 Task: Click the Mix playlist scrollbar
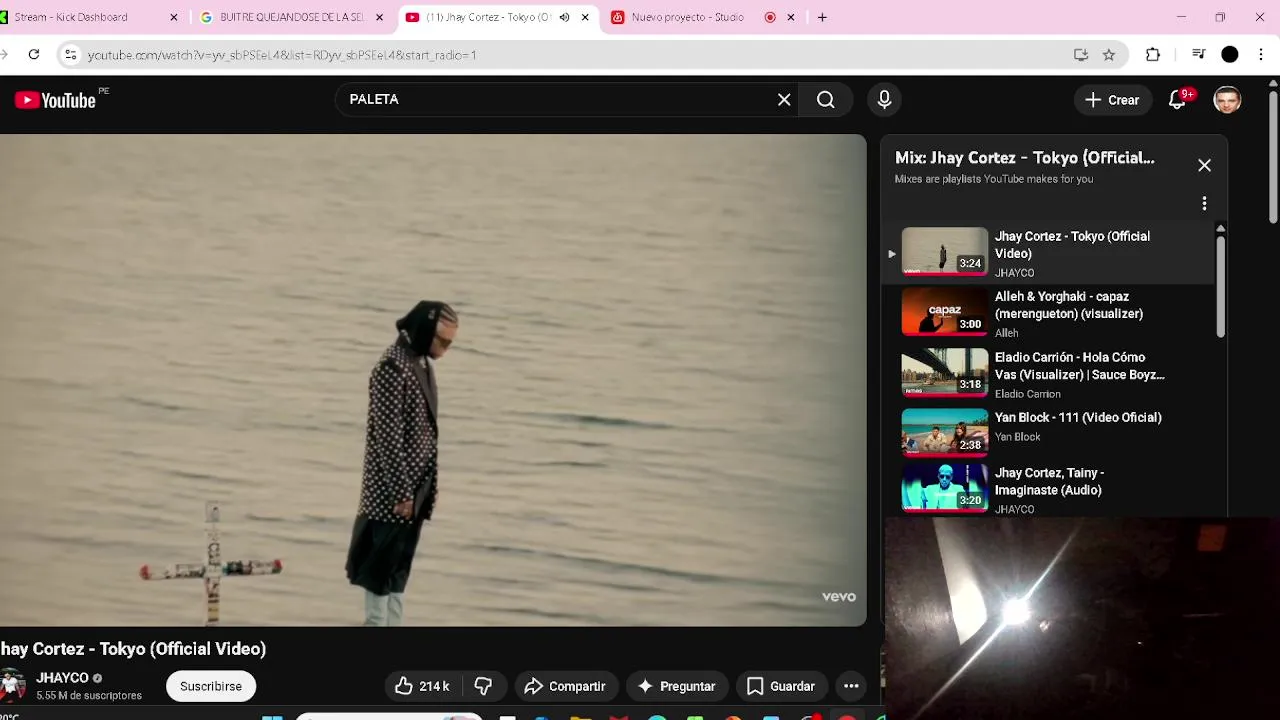(x=1220, y=285)
